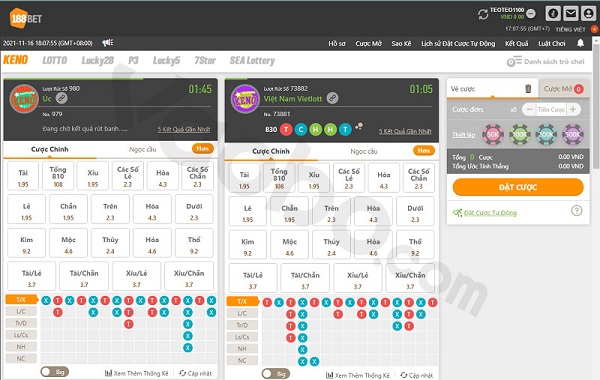Toggle Big switch in Vietlott panel
Viewport: 600px width, 380px height.
[276, 373]
